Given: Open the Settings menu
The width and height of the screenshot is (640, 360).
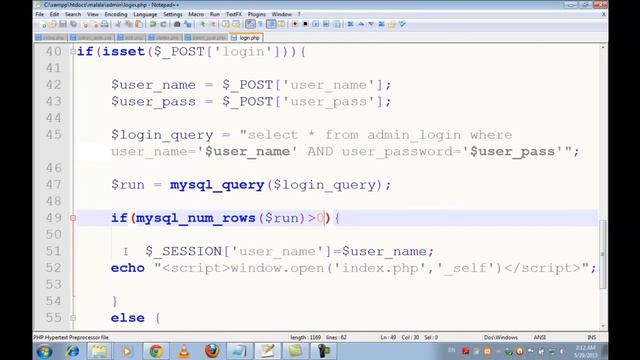Looking at the screenshot, I should coord(173,14).
